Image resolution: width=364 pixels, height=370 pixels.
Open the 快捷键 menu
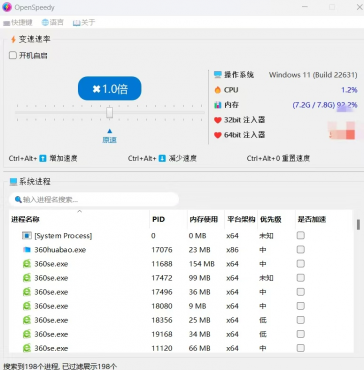point(18,23)
